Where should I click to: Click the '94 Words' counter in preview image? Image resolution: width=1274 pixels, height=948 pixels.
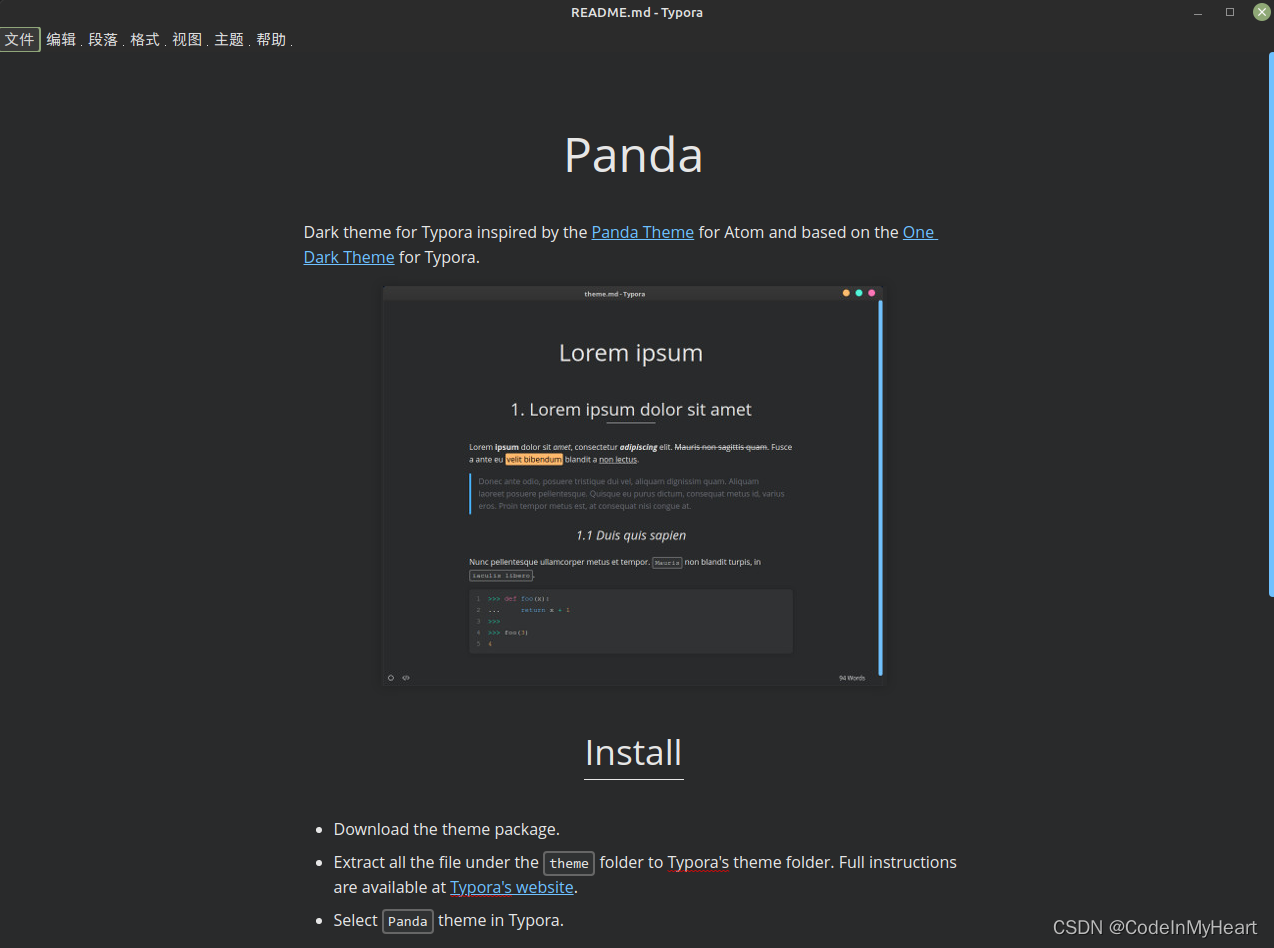(x=852, y=678)
